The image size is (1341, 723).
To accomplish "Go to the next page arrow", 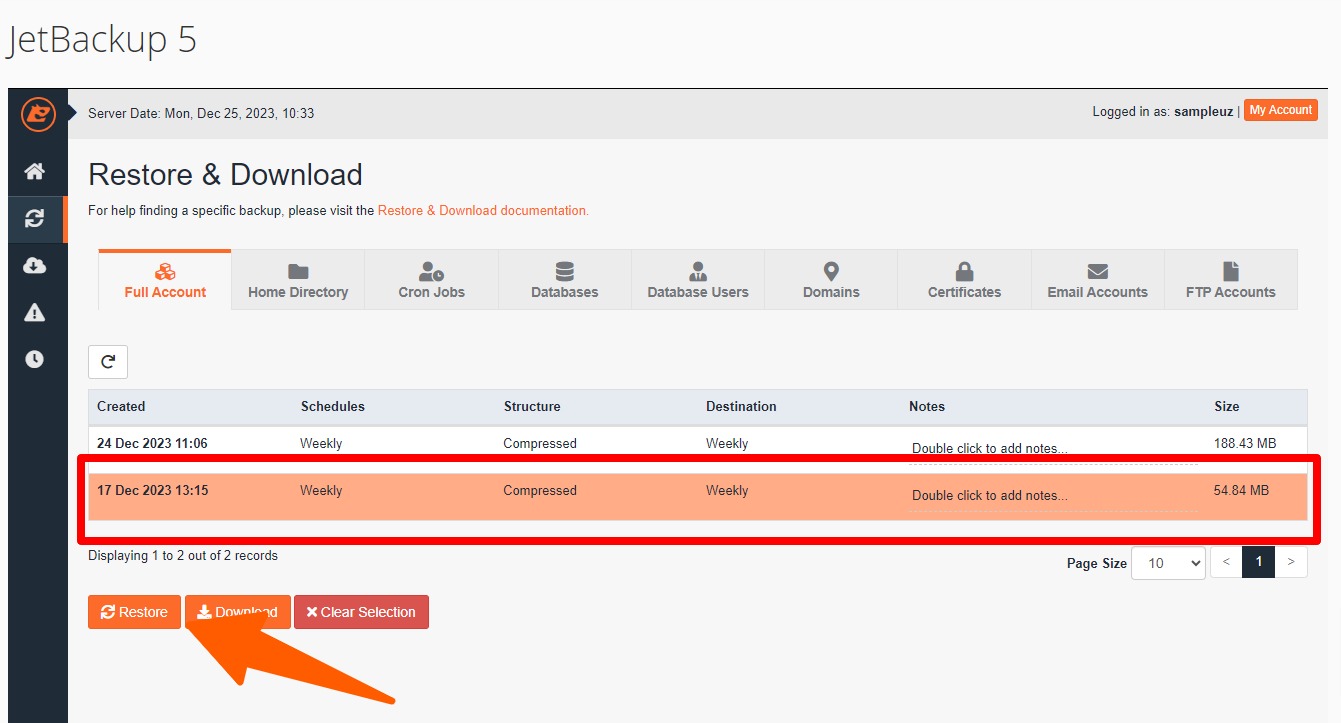I will click(x=1291, y=562).
